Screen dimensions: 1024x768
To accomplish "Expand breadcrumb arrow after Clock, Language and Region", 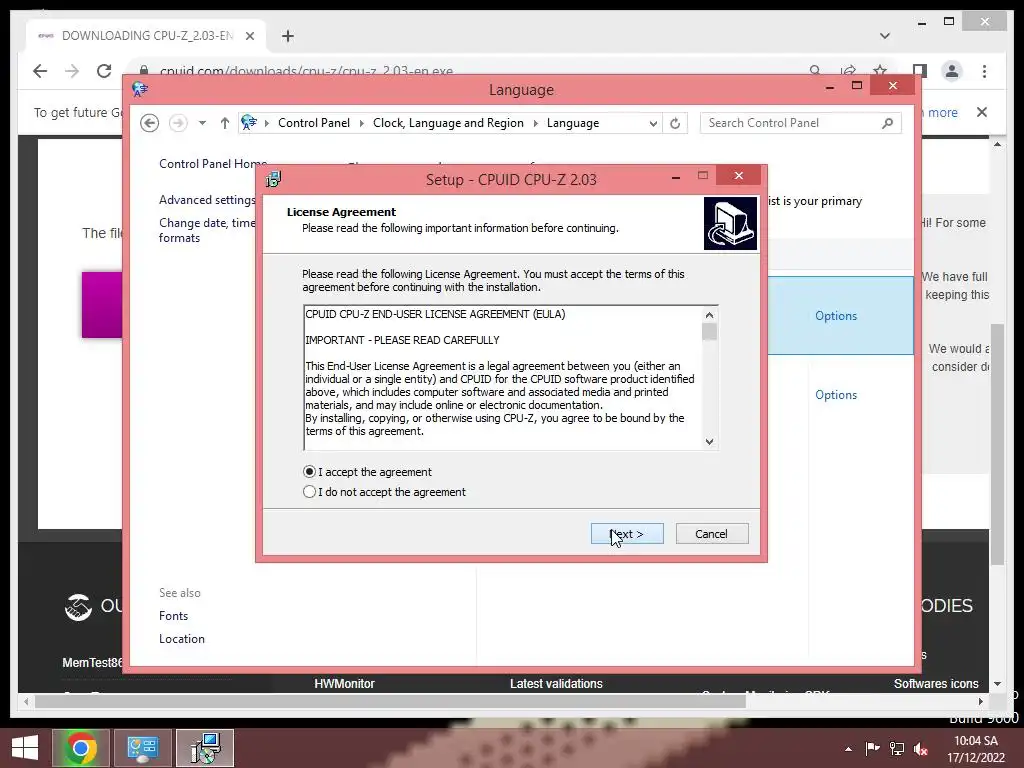I will (535, 123).
